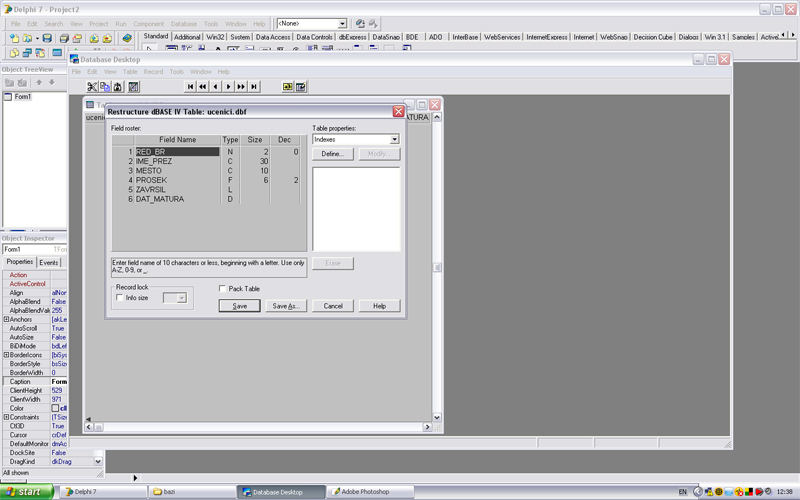
Task: Click the Copy icon in Database Desktop toolbar
Action: 105,87
